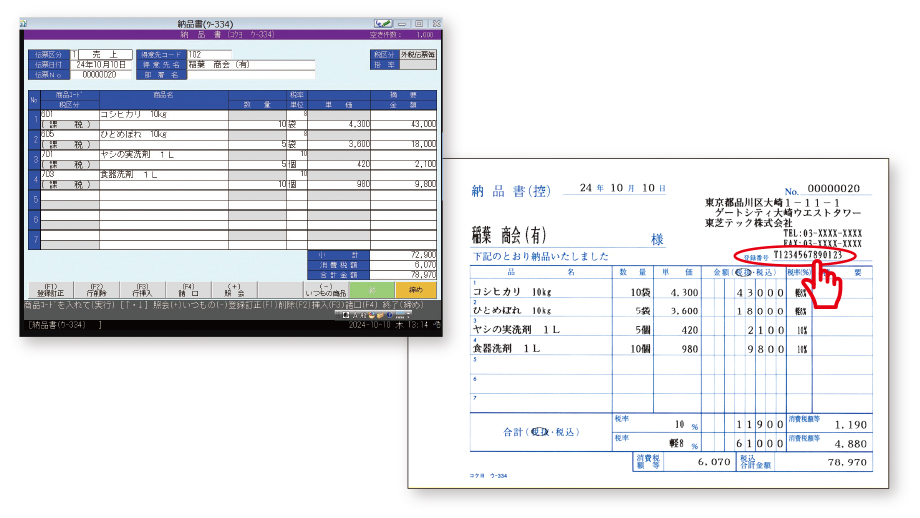Click the (F1) 登録訂正 button
The image size is (920, 518).
[x=51, y=290]
